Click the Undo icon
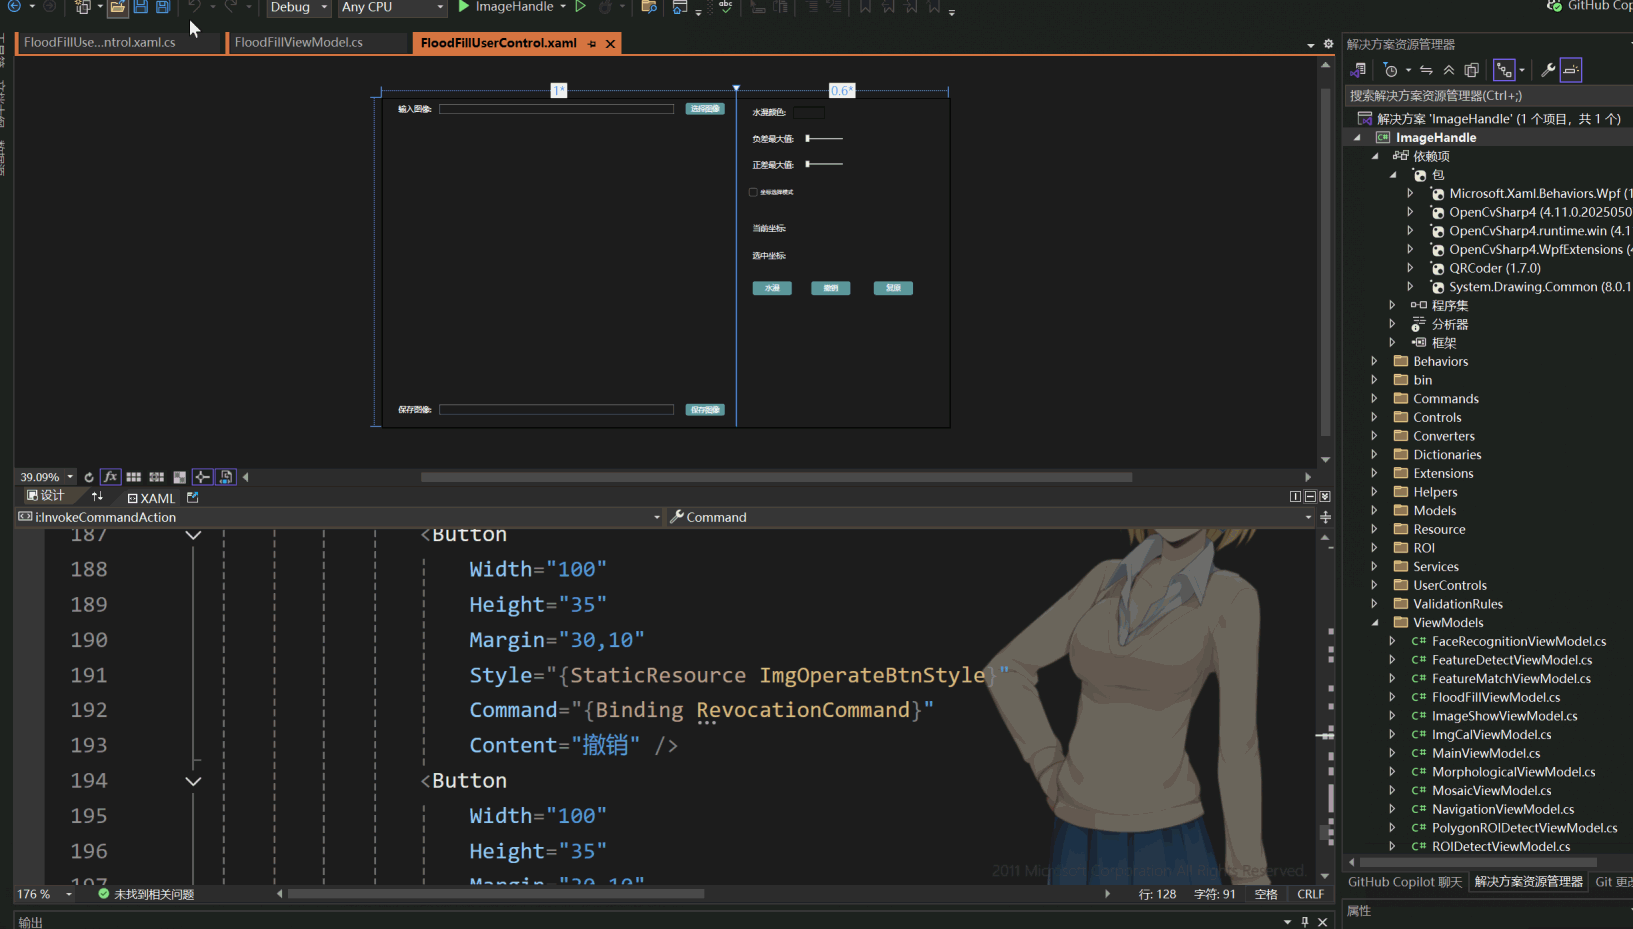This screenshot has width=1633, height=929. pos(196,9)
